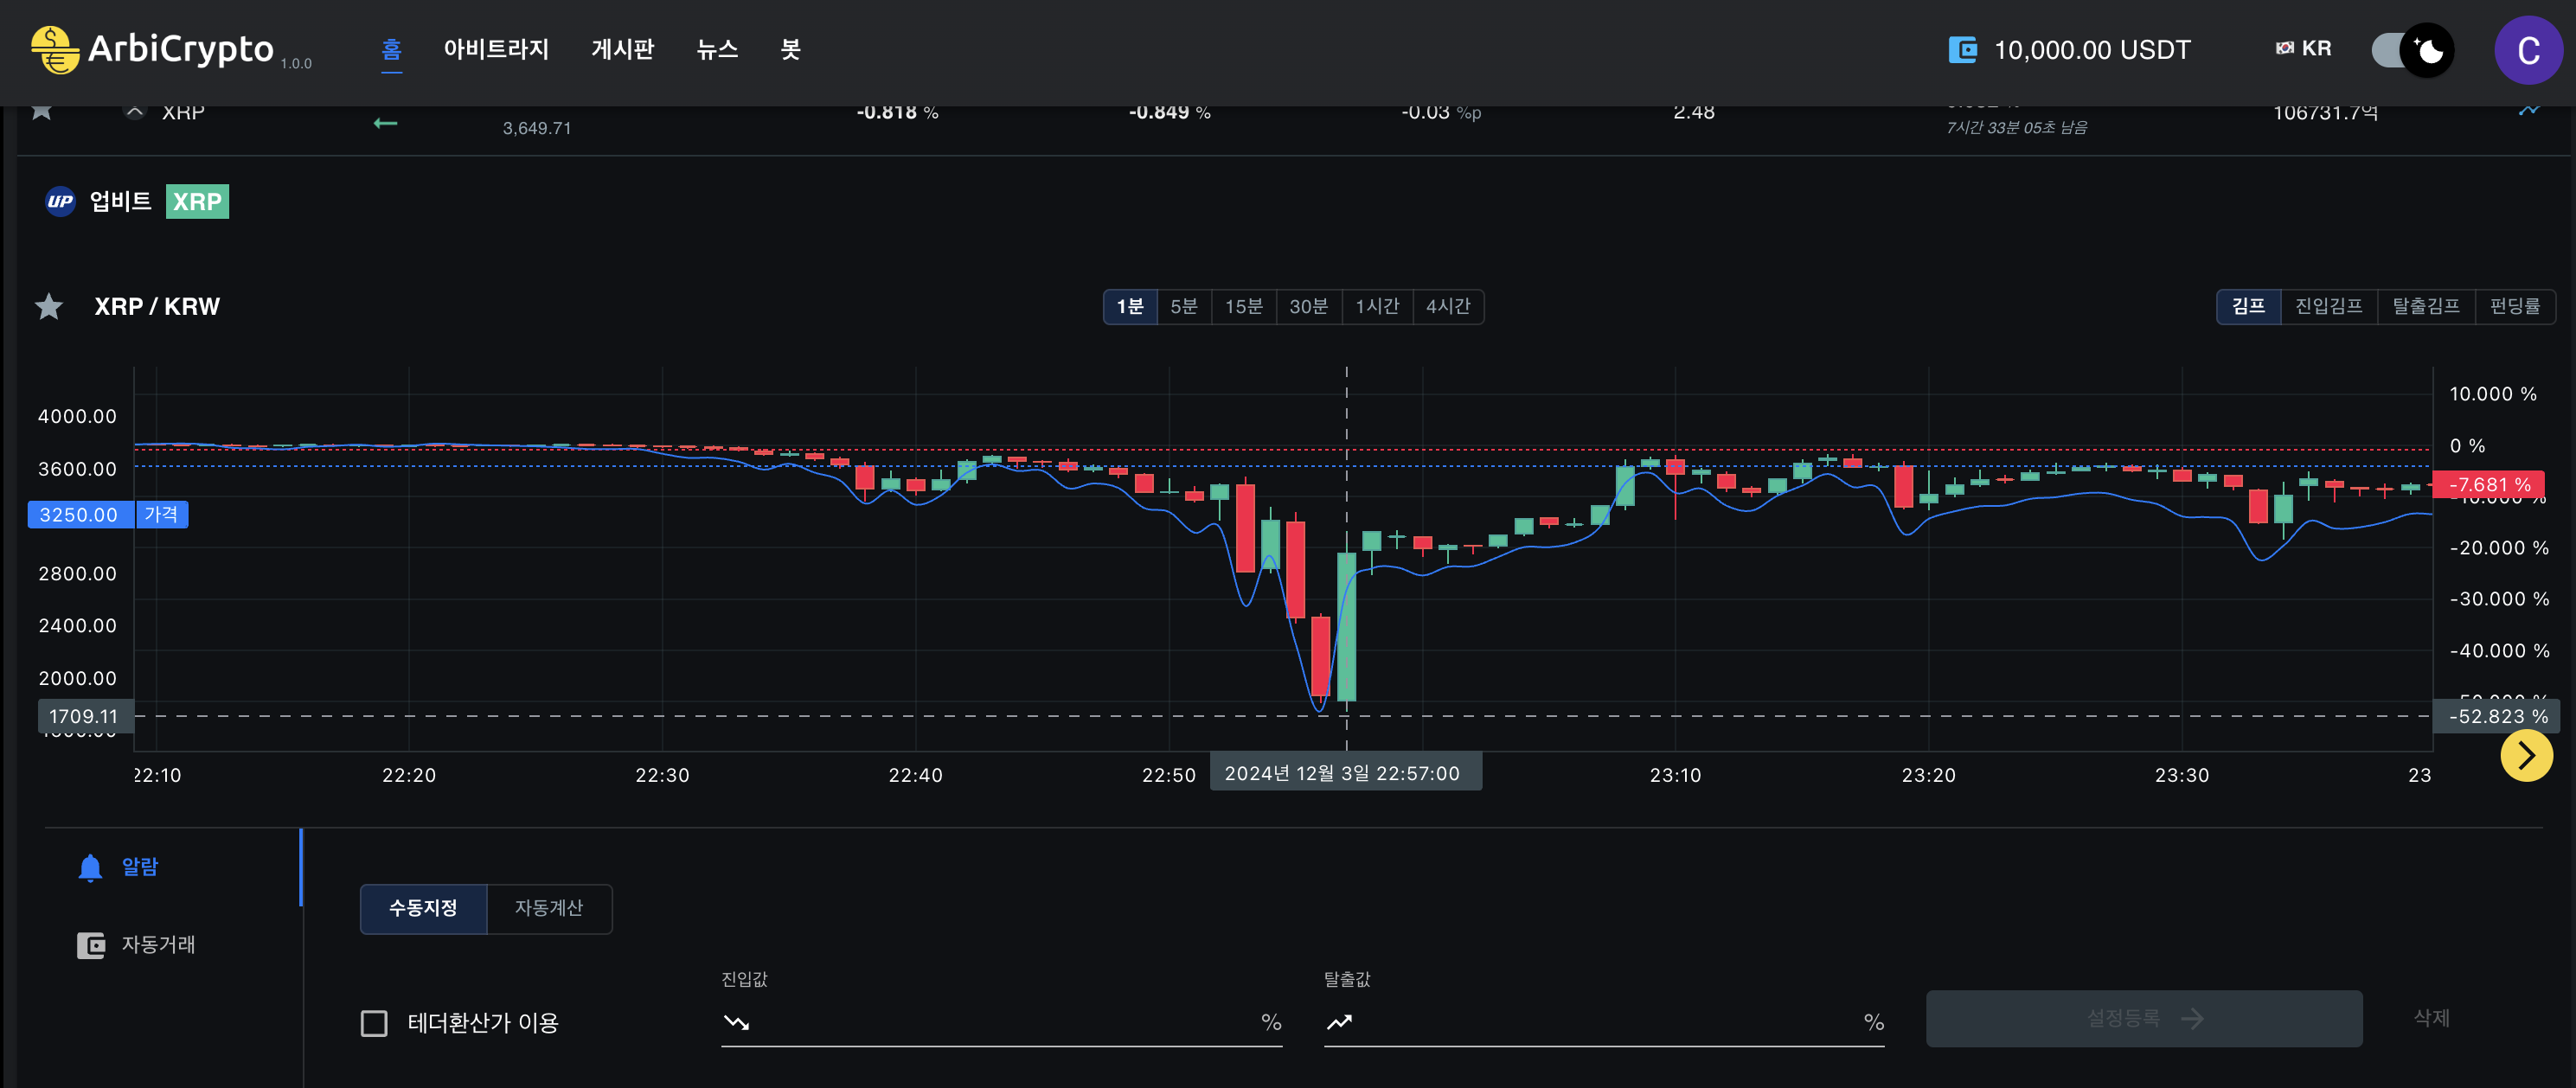The image size is (2576, 1088).
Task: Open user profile avatar C
Action: 2528,50
